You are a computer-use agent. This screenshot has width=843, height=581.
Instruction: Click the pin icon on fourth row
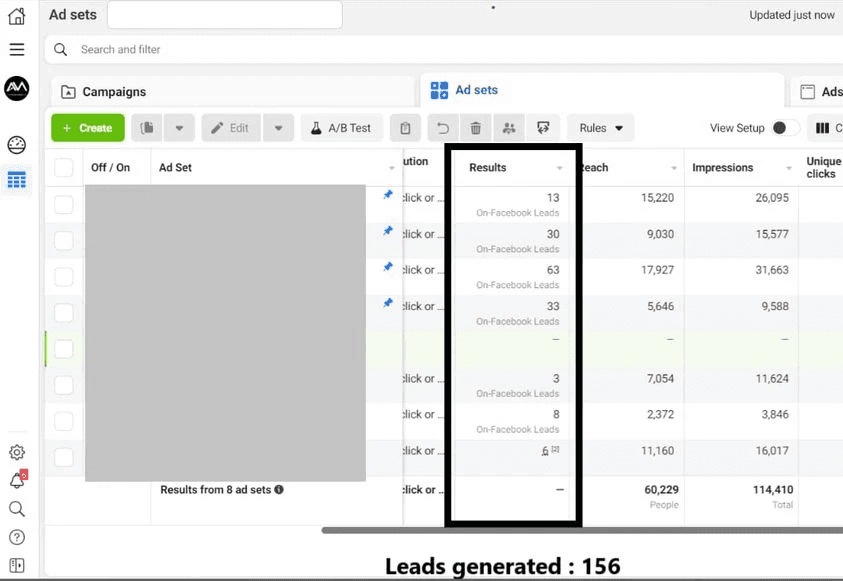(x=388, y=303)
